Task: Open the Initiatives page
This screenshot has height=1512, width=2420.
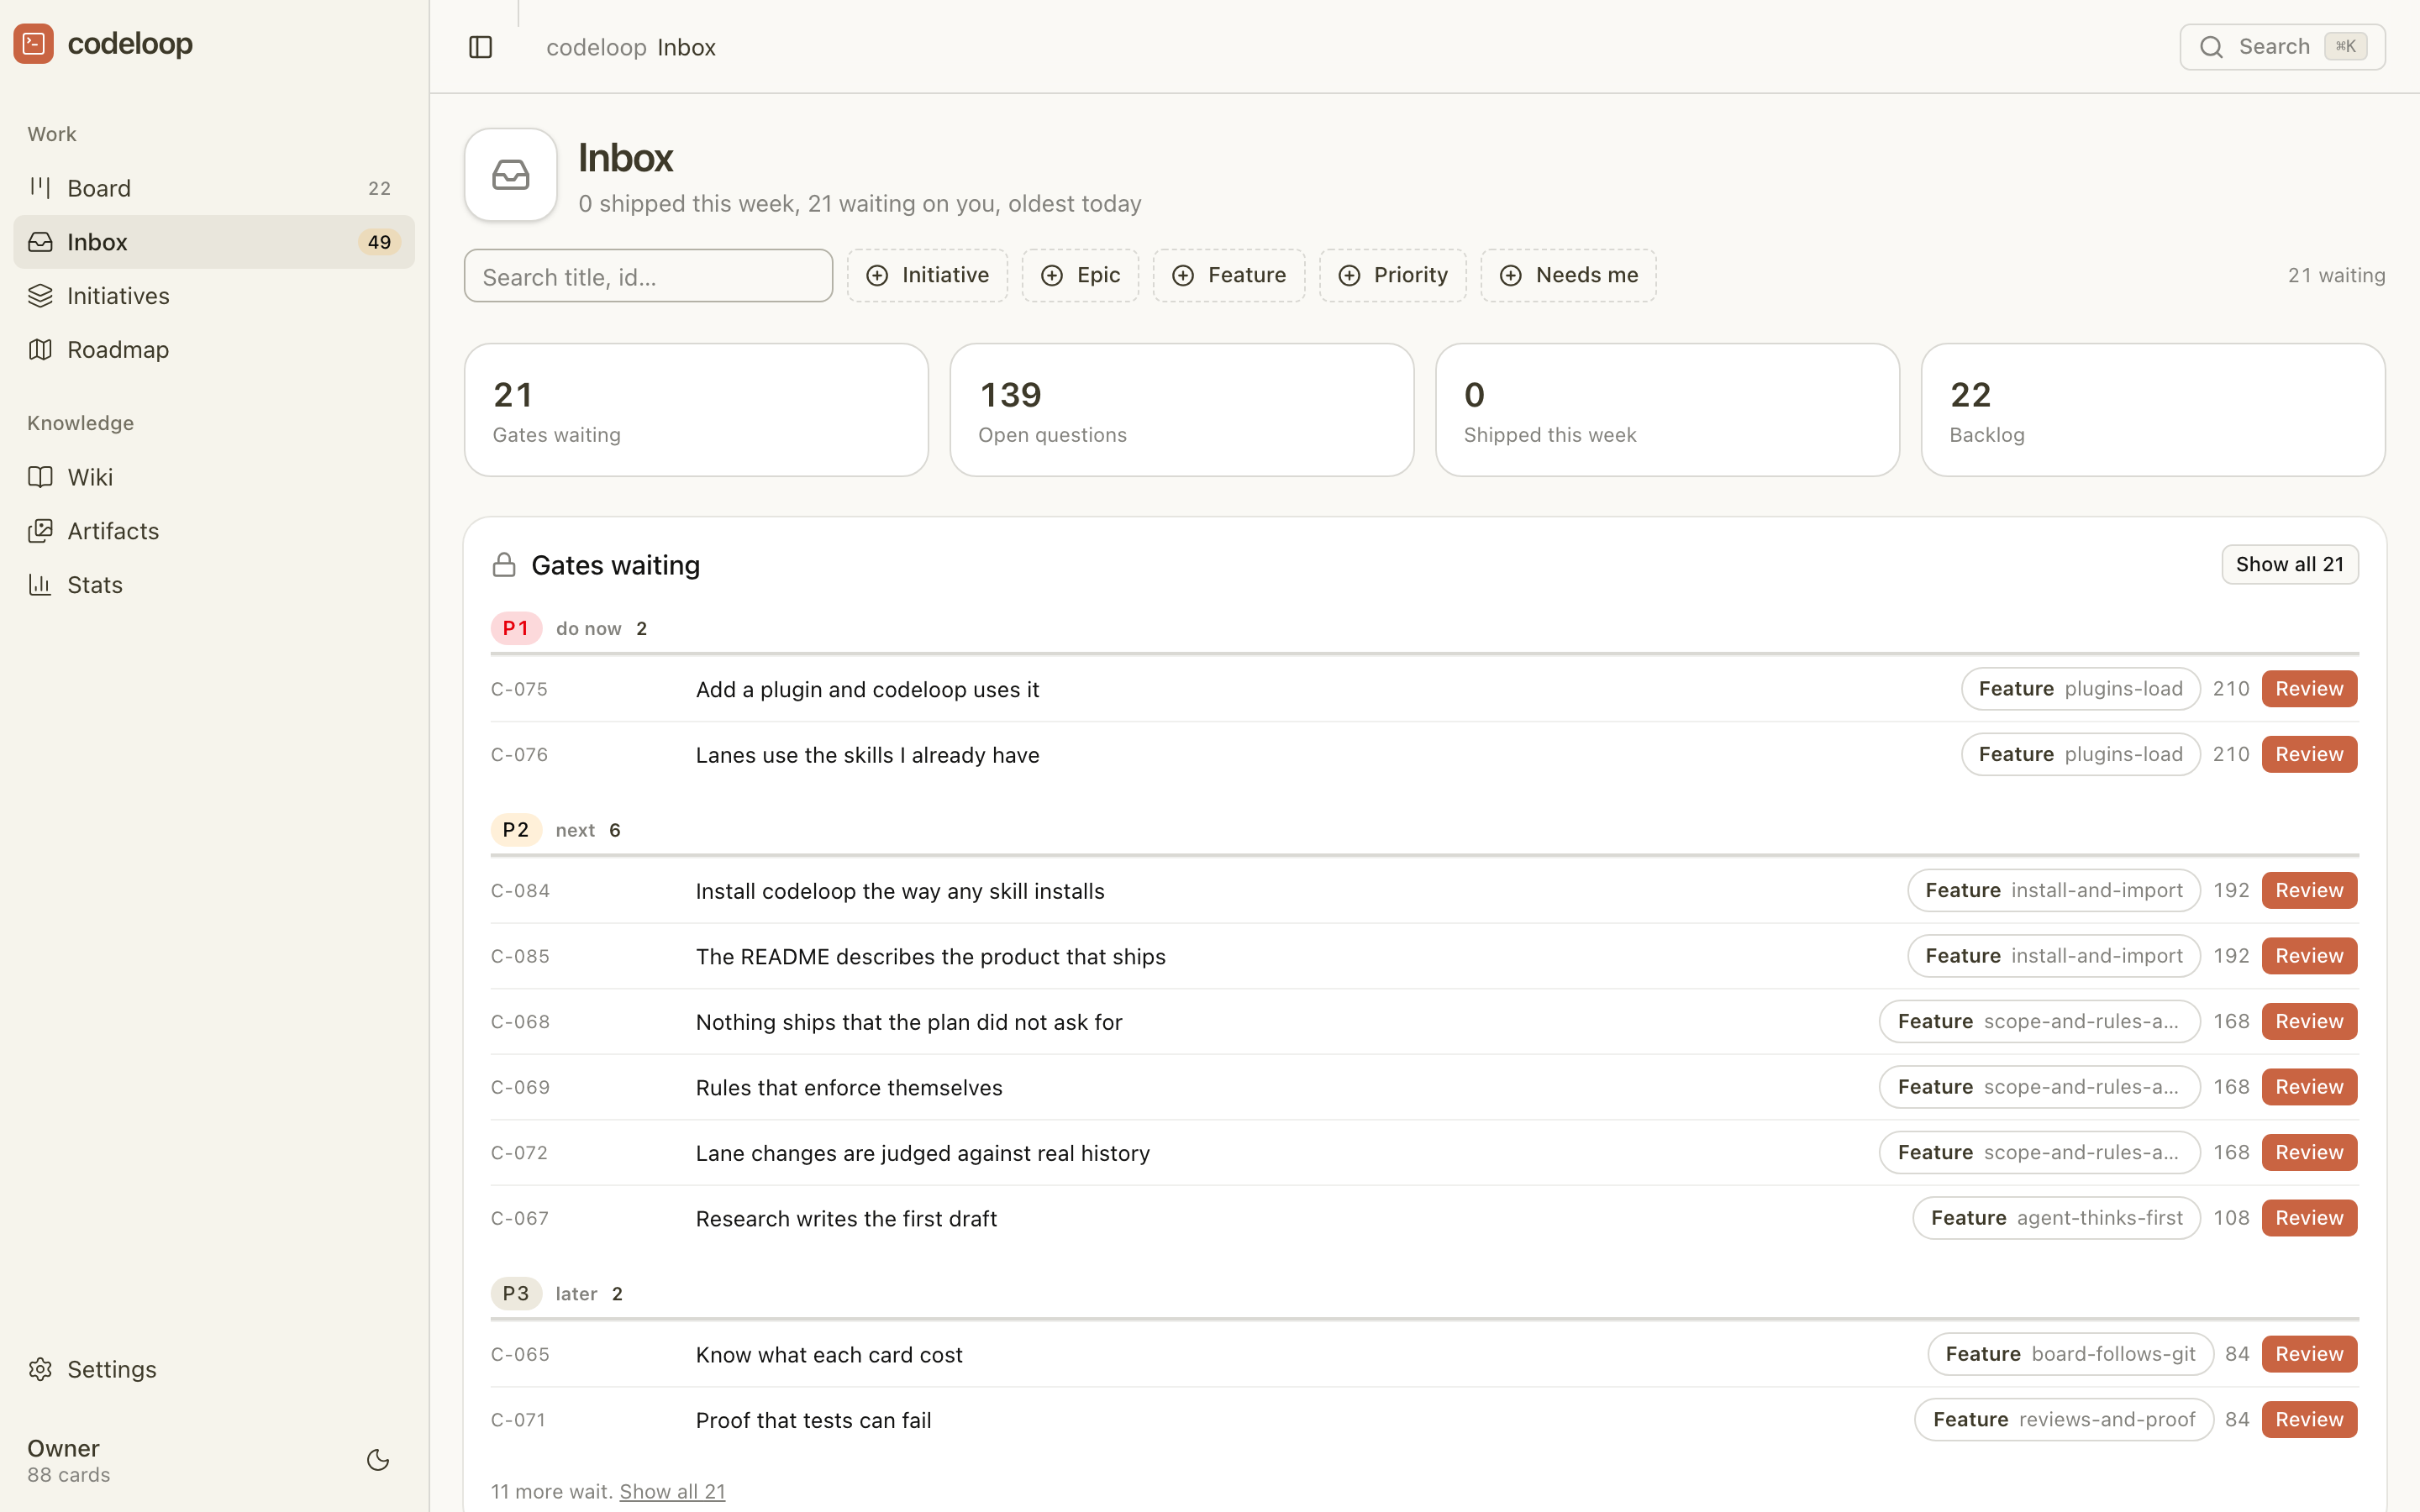Action: coord(214,296)
